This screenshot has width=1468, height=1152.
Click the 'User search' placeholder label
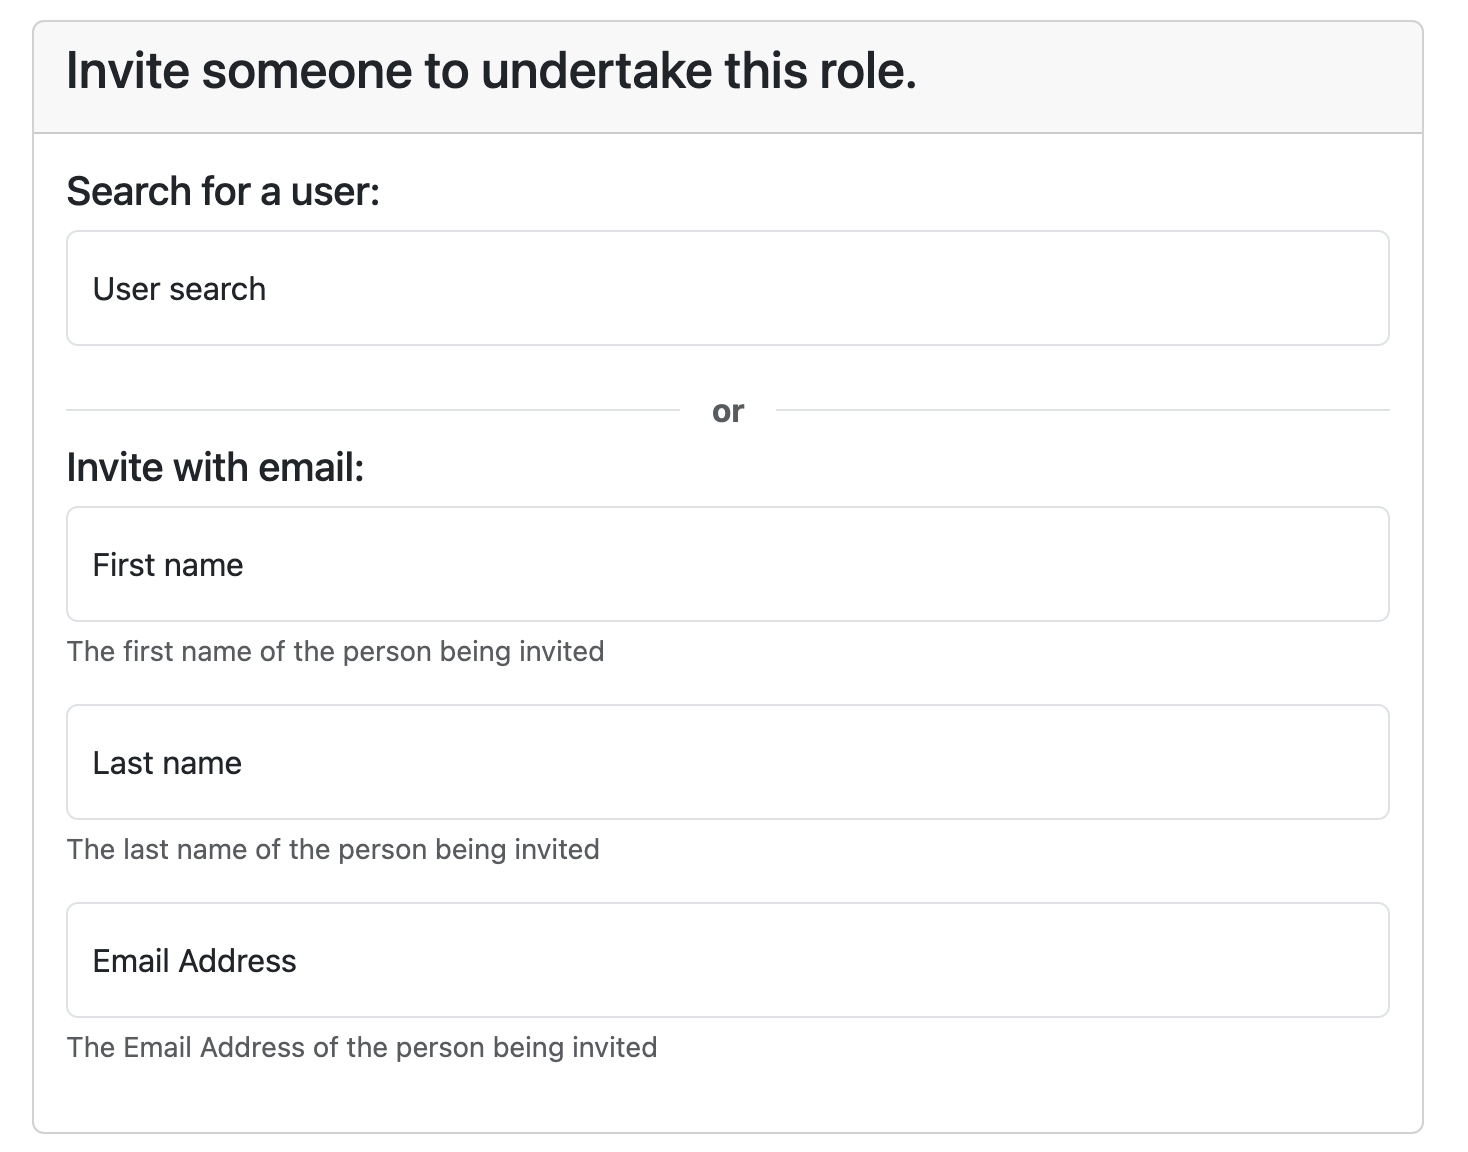tap(179, 289)
